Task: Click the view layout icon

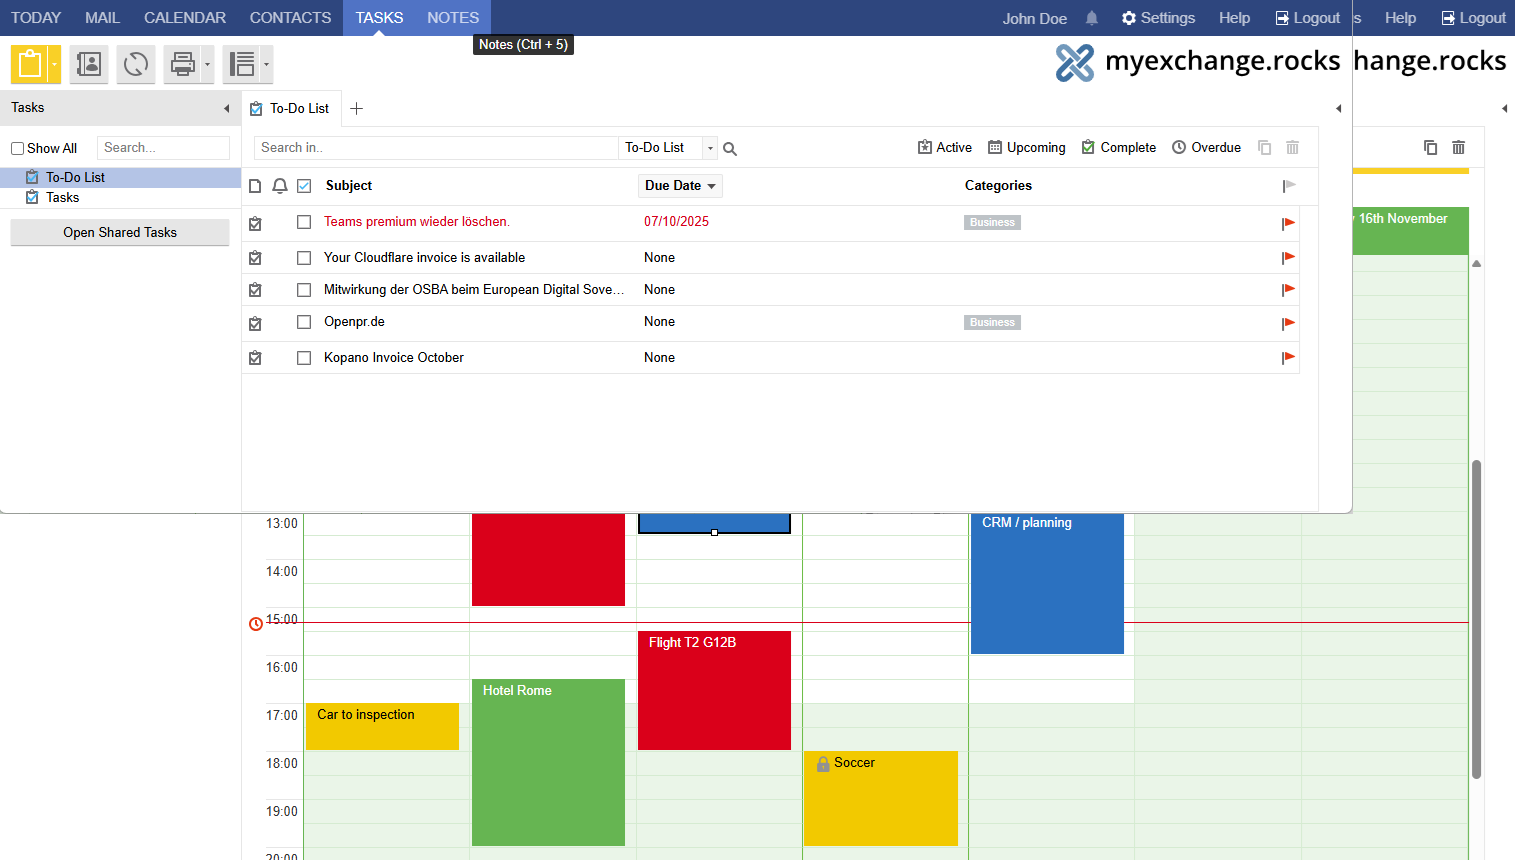Action: 241,64
